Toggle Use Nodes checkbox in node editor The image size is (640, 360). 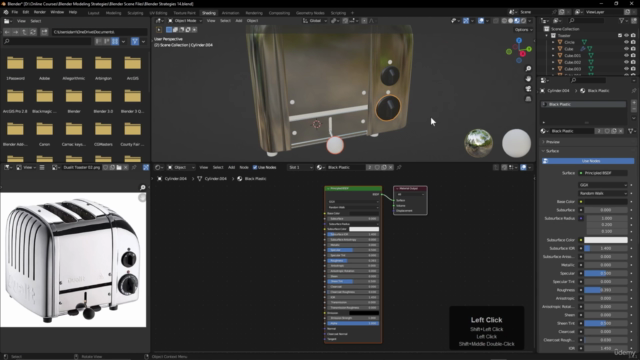coord(255,167)
